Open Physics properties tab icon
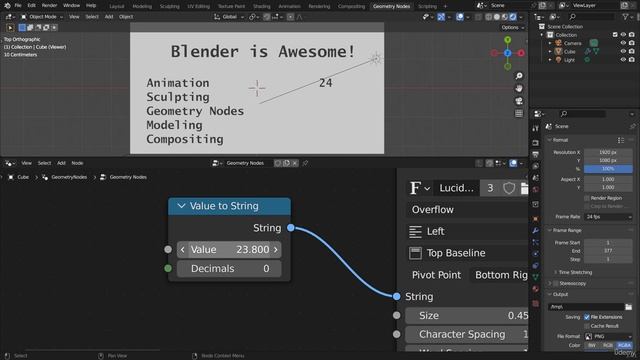The image size is (640, 360). 536,254
